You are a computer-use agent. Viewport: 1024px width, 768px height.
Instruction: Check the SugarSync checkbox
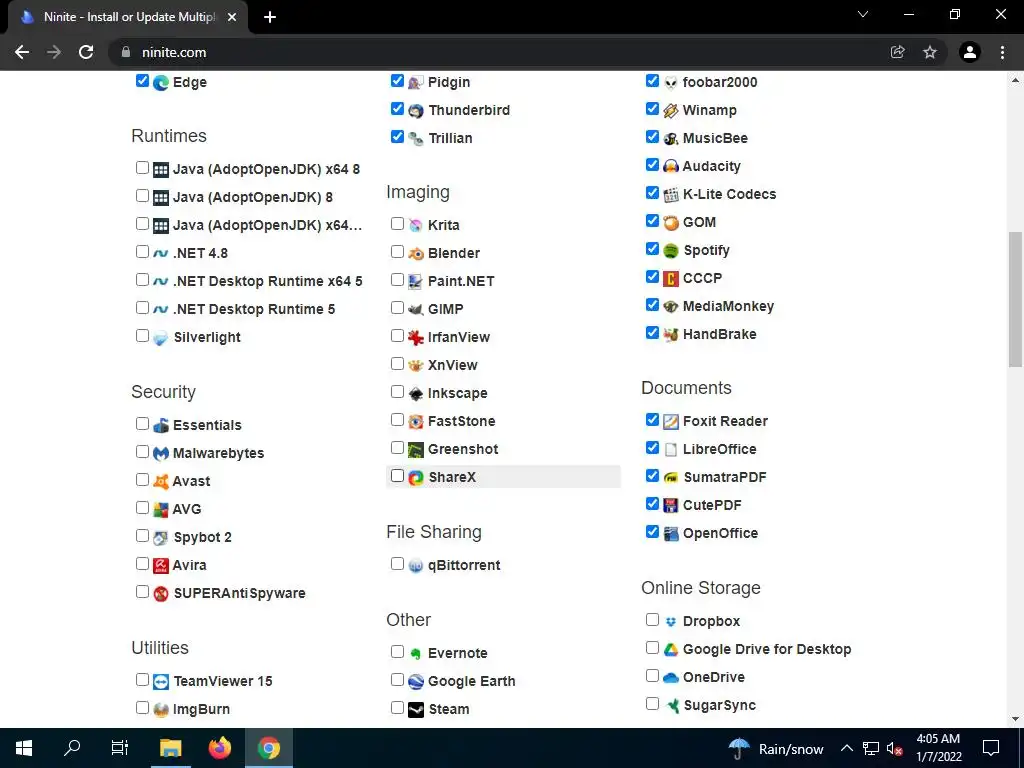point(652,703)
